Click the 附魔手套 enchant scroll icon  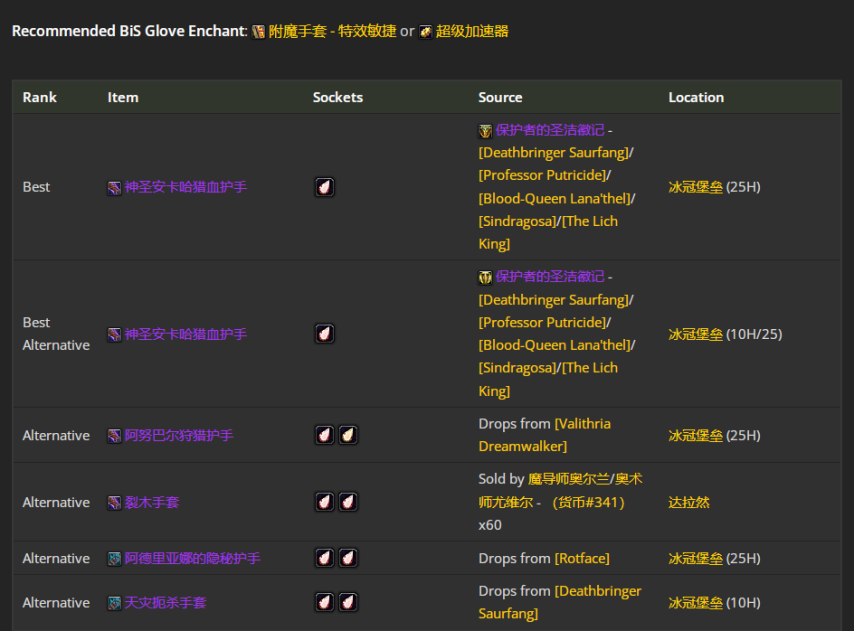[x=258, y=32]
